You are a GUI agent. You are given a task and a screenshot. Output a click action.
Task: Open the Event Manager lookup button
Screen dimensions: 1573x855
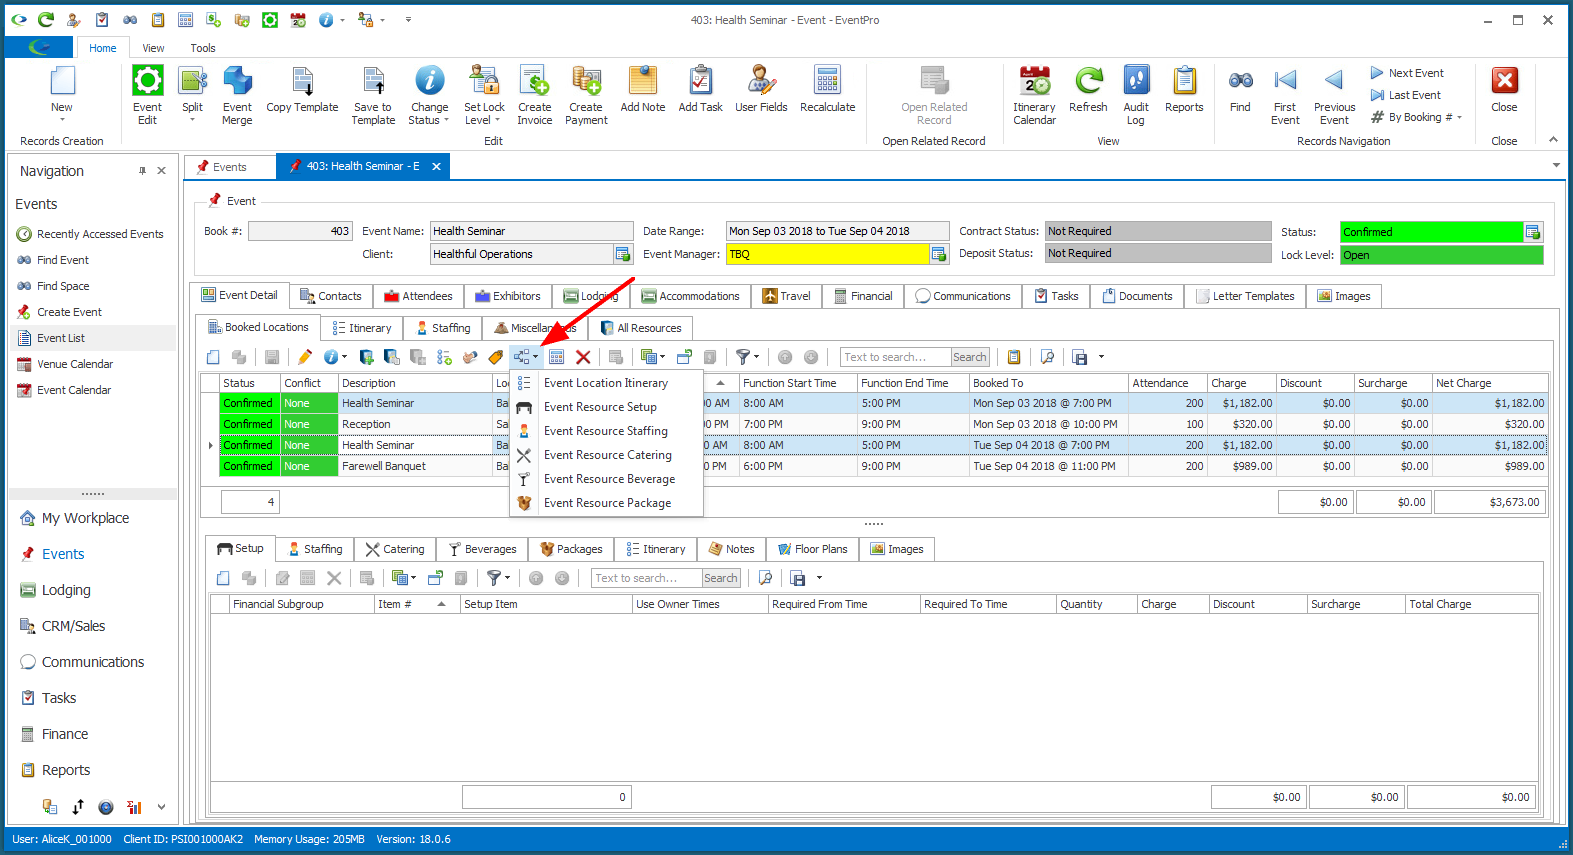click(x=938, y=254)
